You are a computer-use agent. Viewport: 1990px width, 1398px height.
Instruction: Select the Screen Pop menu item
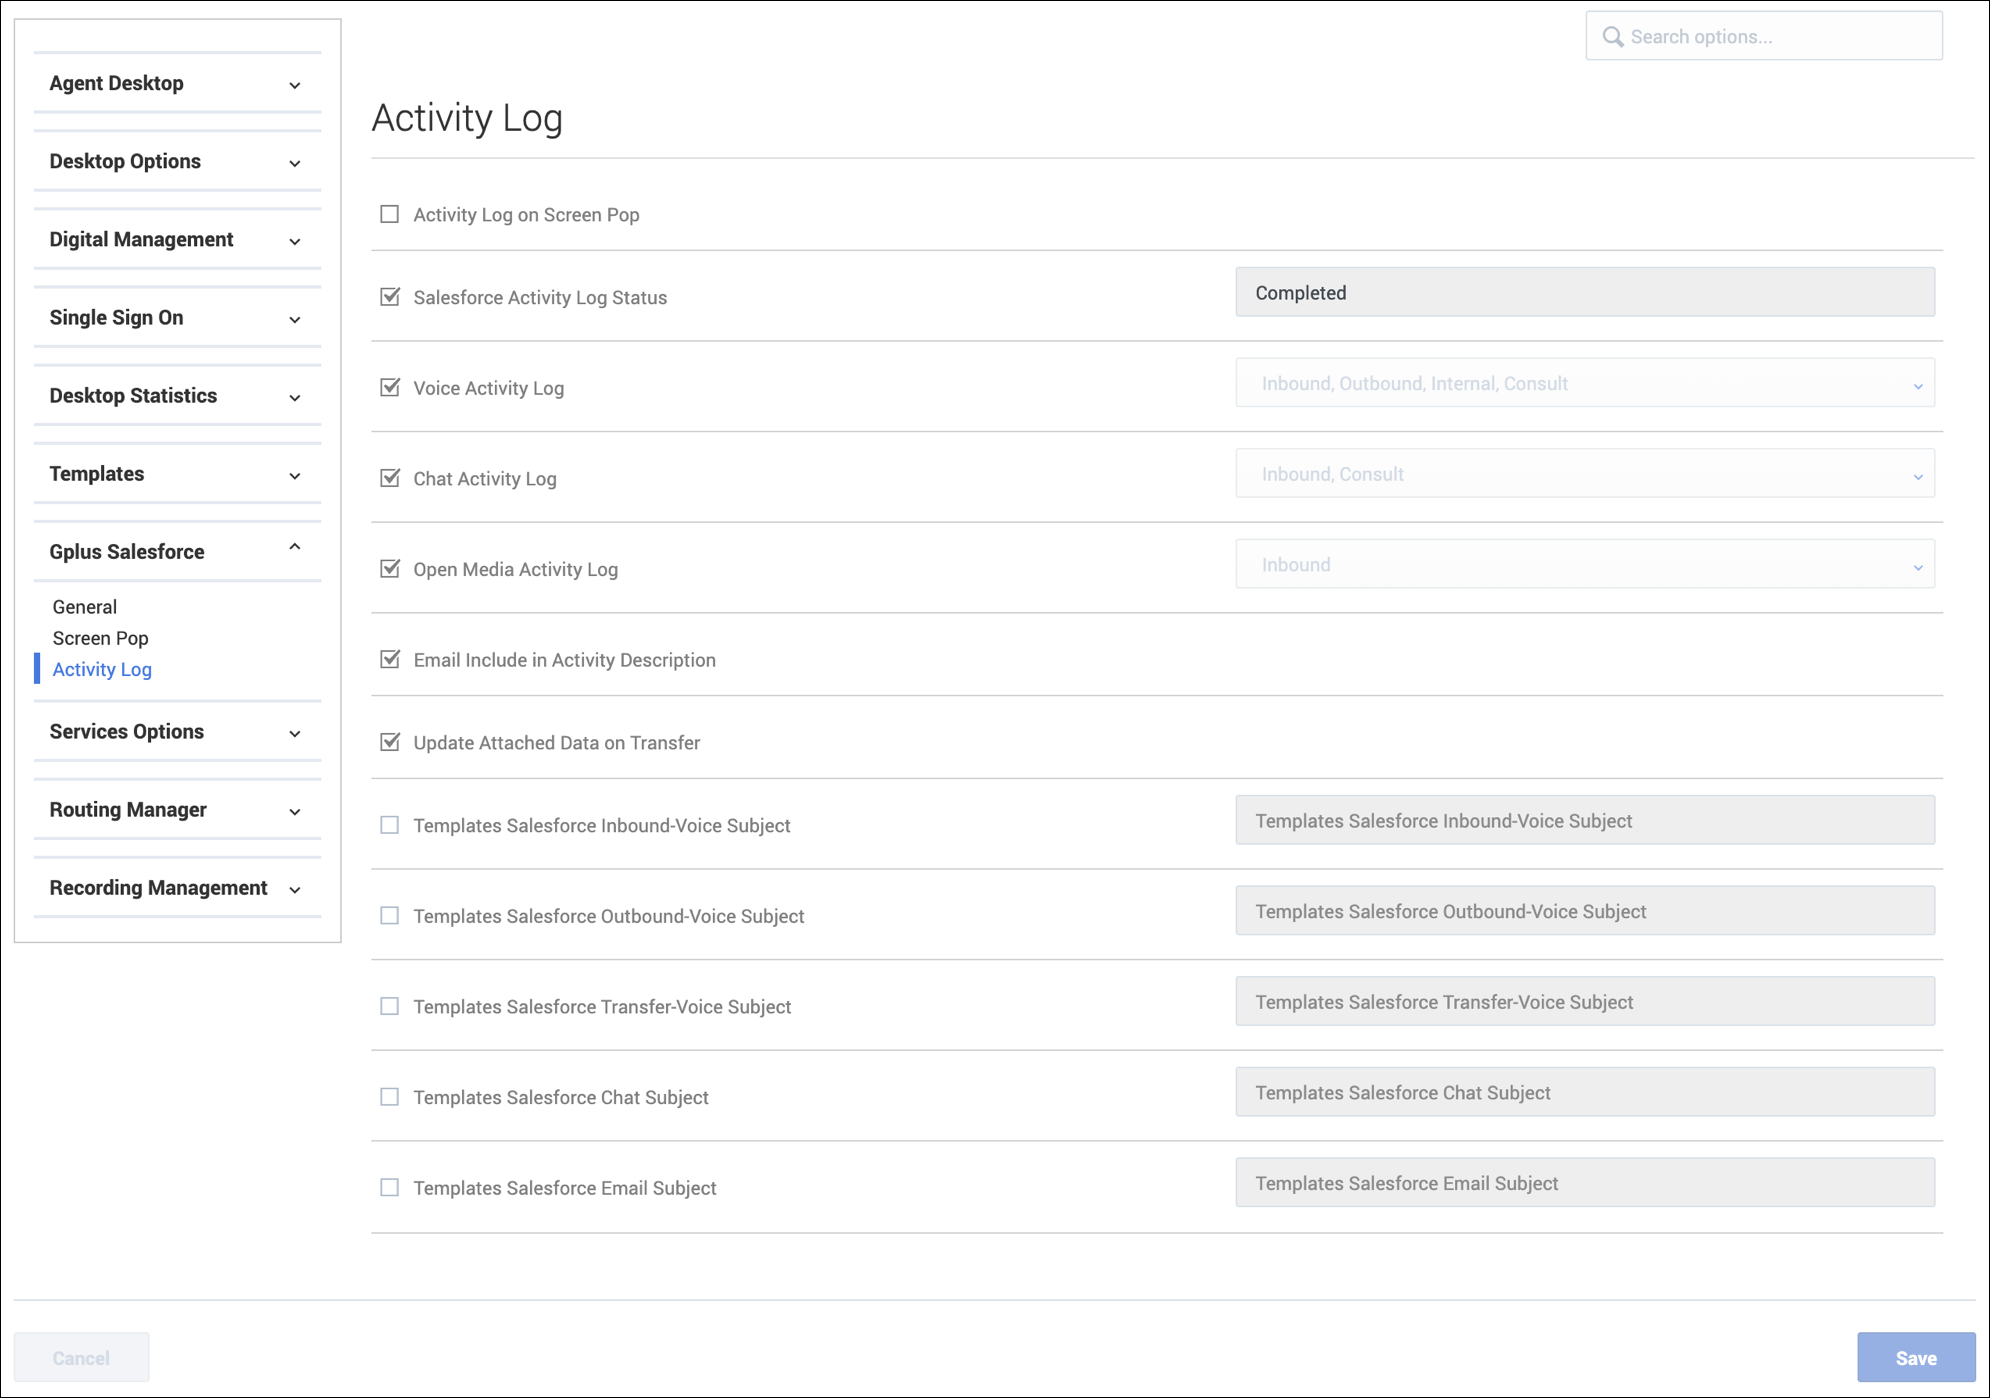coord(100,638)
